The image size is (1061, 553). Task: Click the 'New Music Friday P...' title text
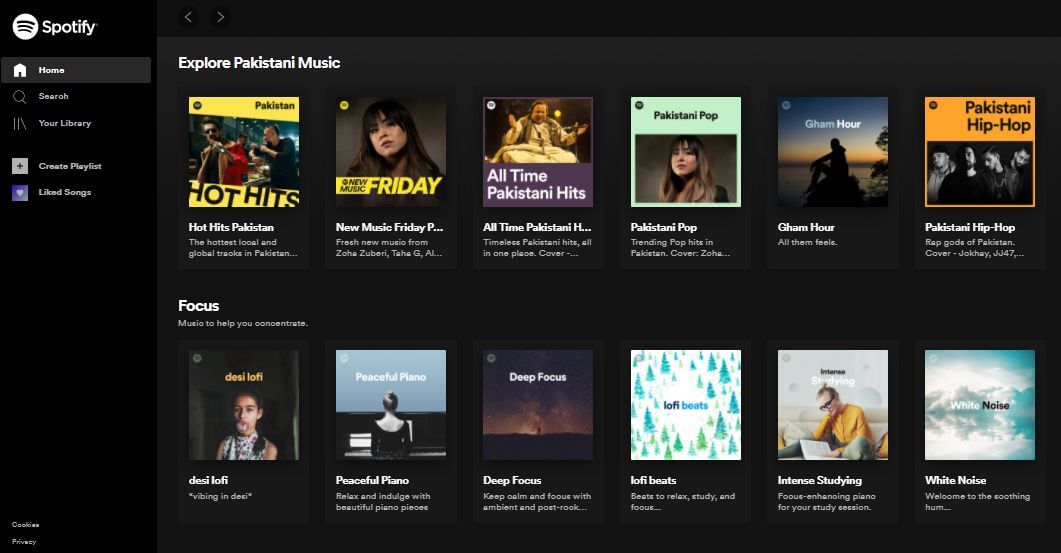click(389, 227)
